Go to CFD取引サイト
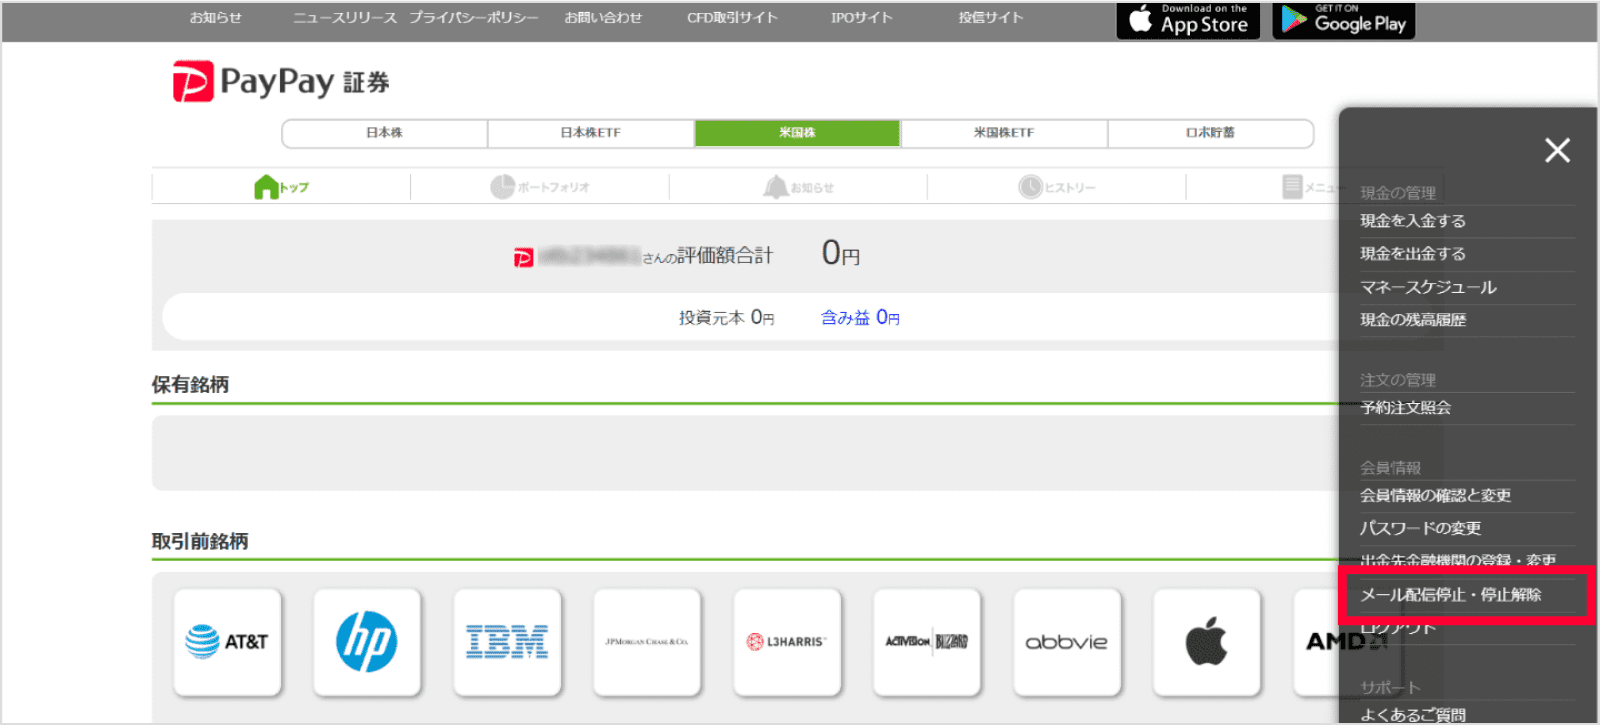1600x725 pixels. pos(732,18)
